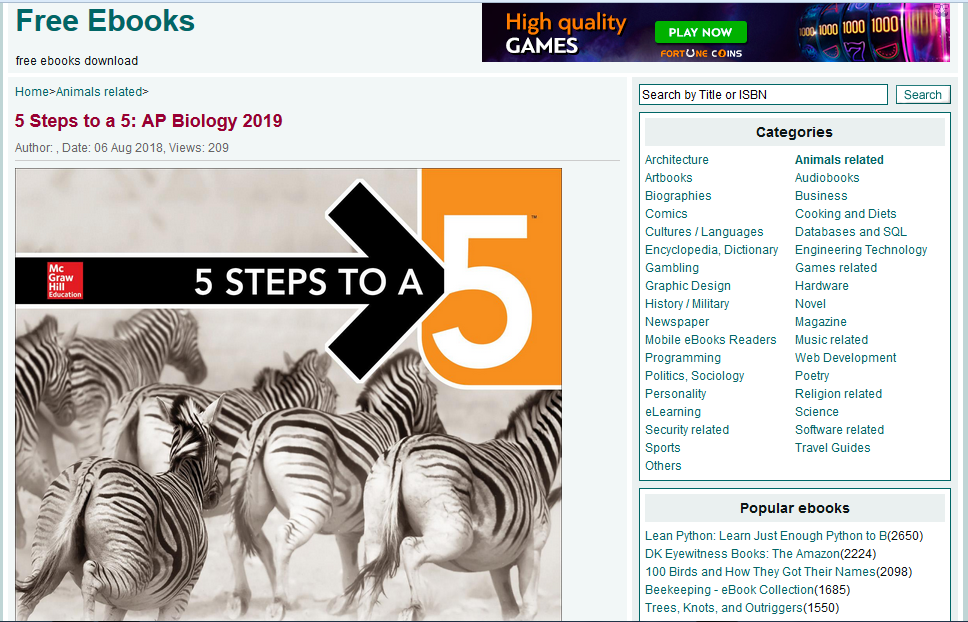
Task: Open the Newspaper category
Action: tap(677, 321)
